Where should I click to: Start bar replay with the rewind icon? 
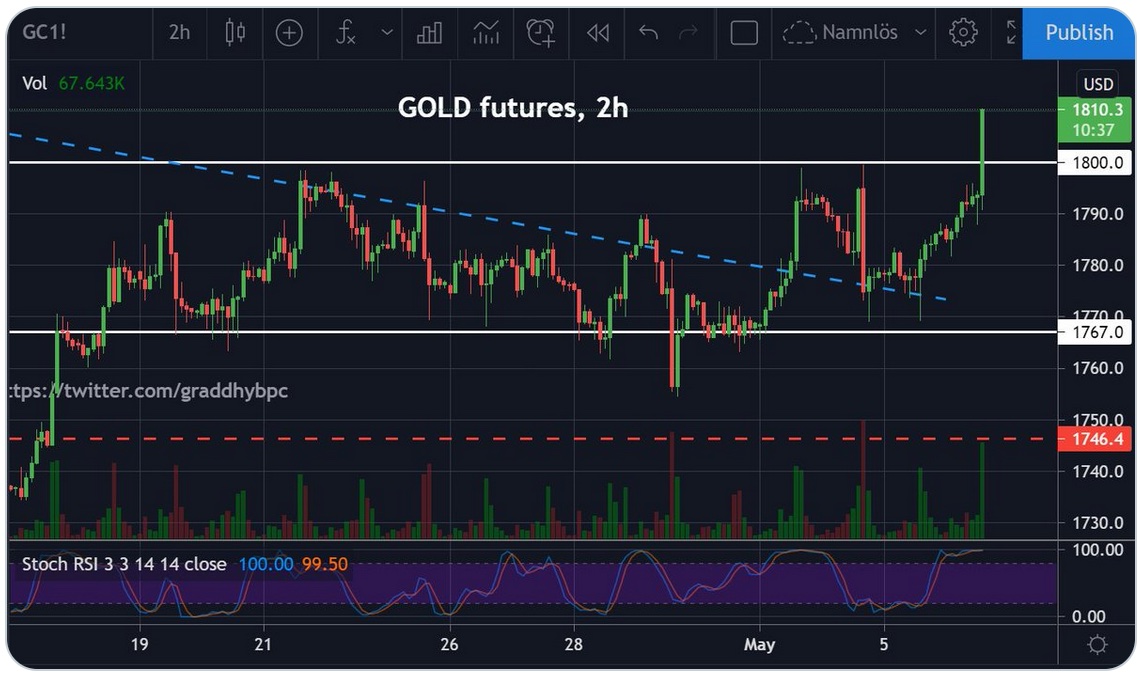pyautogui.click(x=598, y=33)
